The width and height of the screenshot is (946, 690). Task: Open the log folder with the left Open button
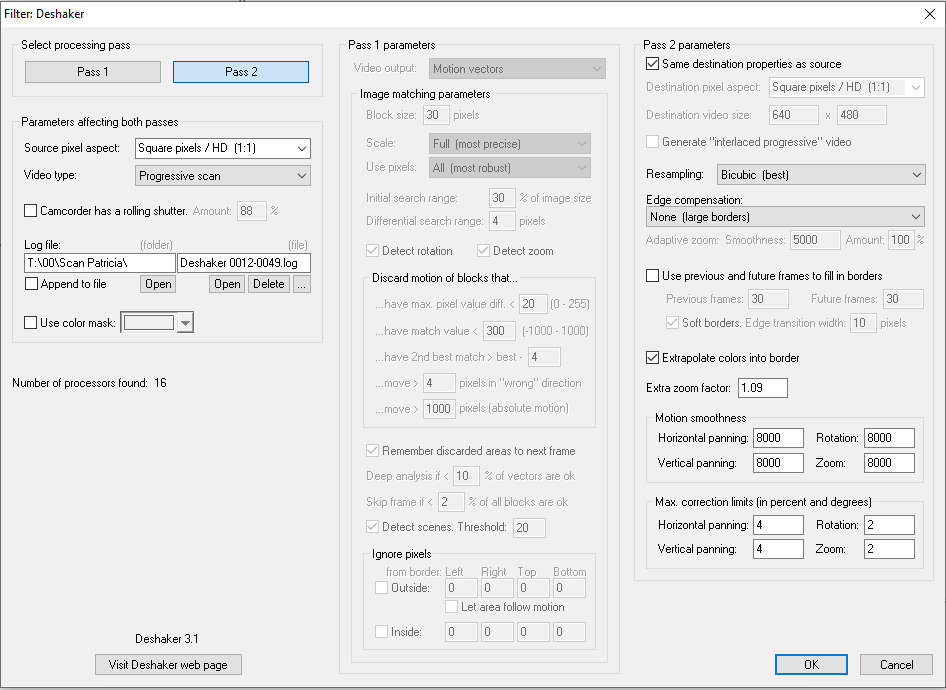[x=158, y=284]
